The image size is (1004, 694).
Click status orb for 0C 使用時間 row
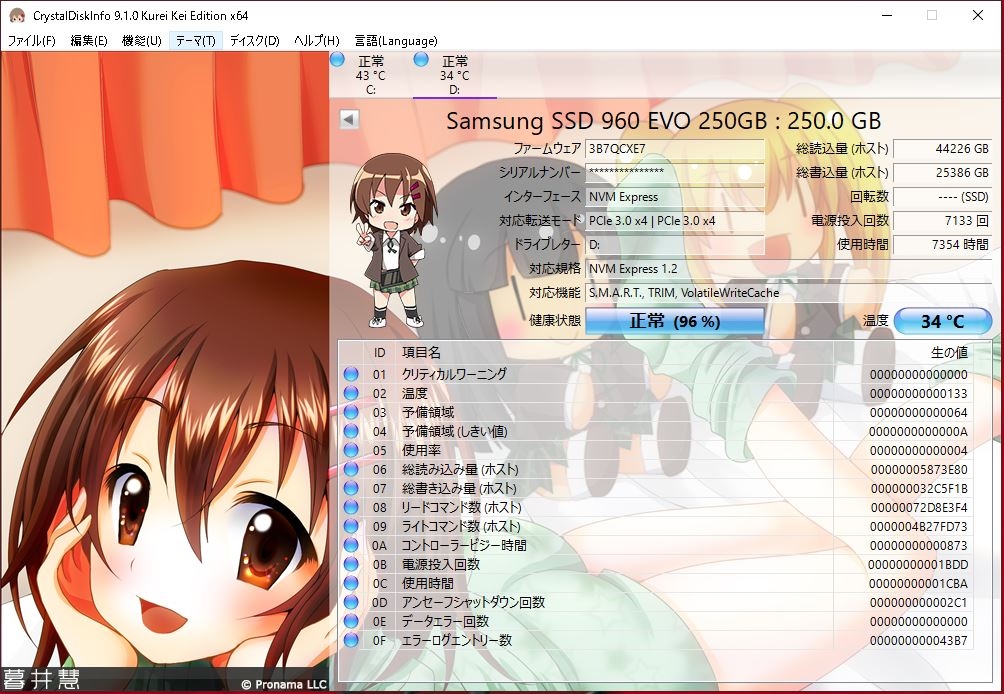[351, 583]
